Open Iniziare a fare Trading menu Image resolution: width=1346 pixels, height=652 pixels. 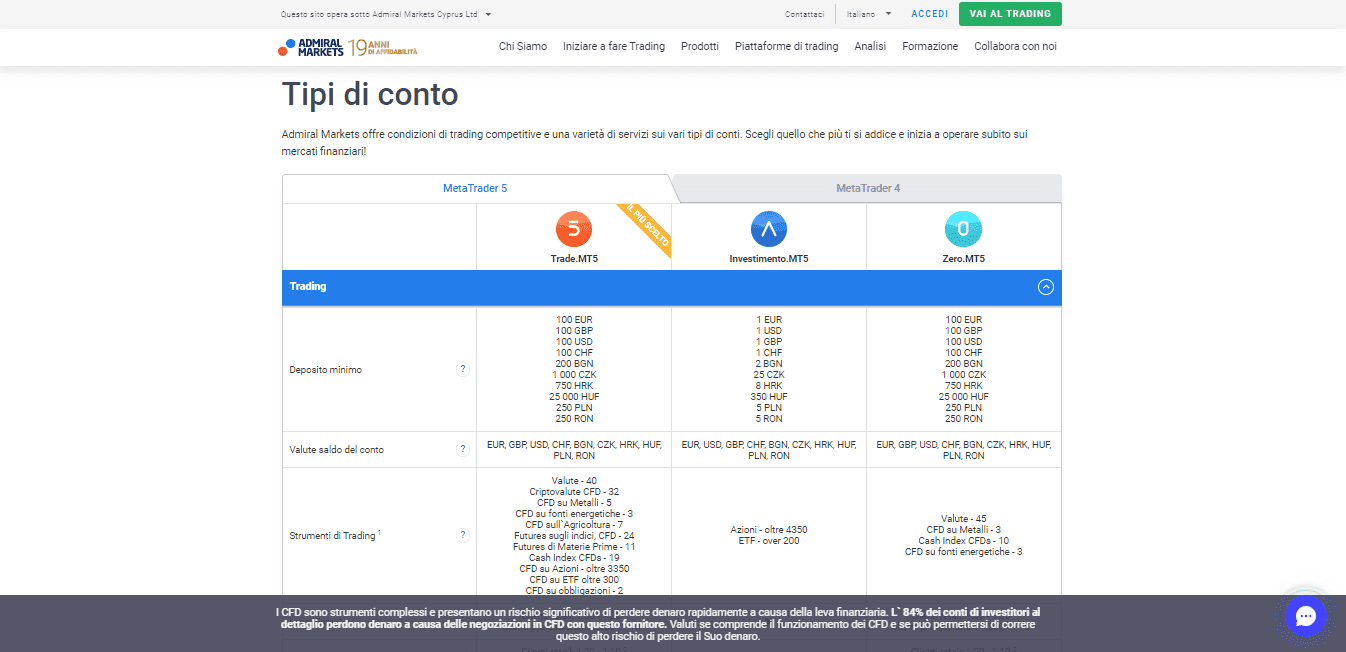click(x=614, y=46)
